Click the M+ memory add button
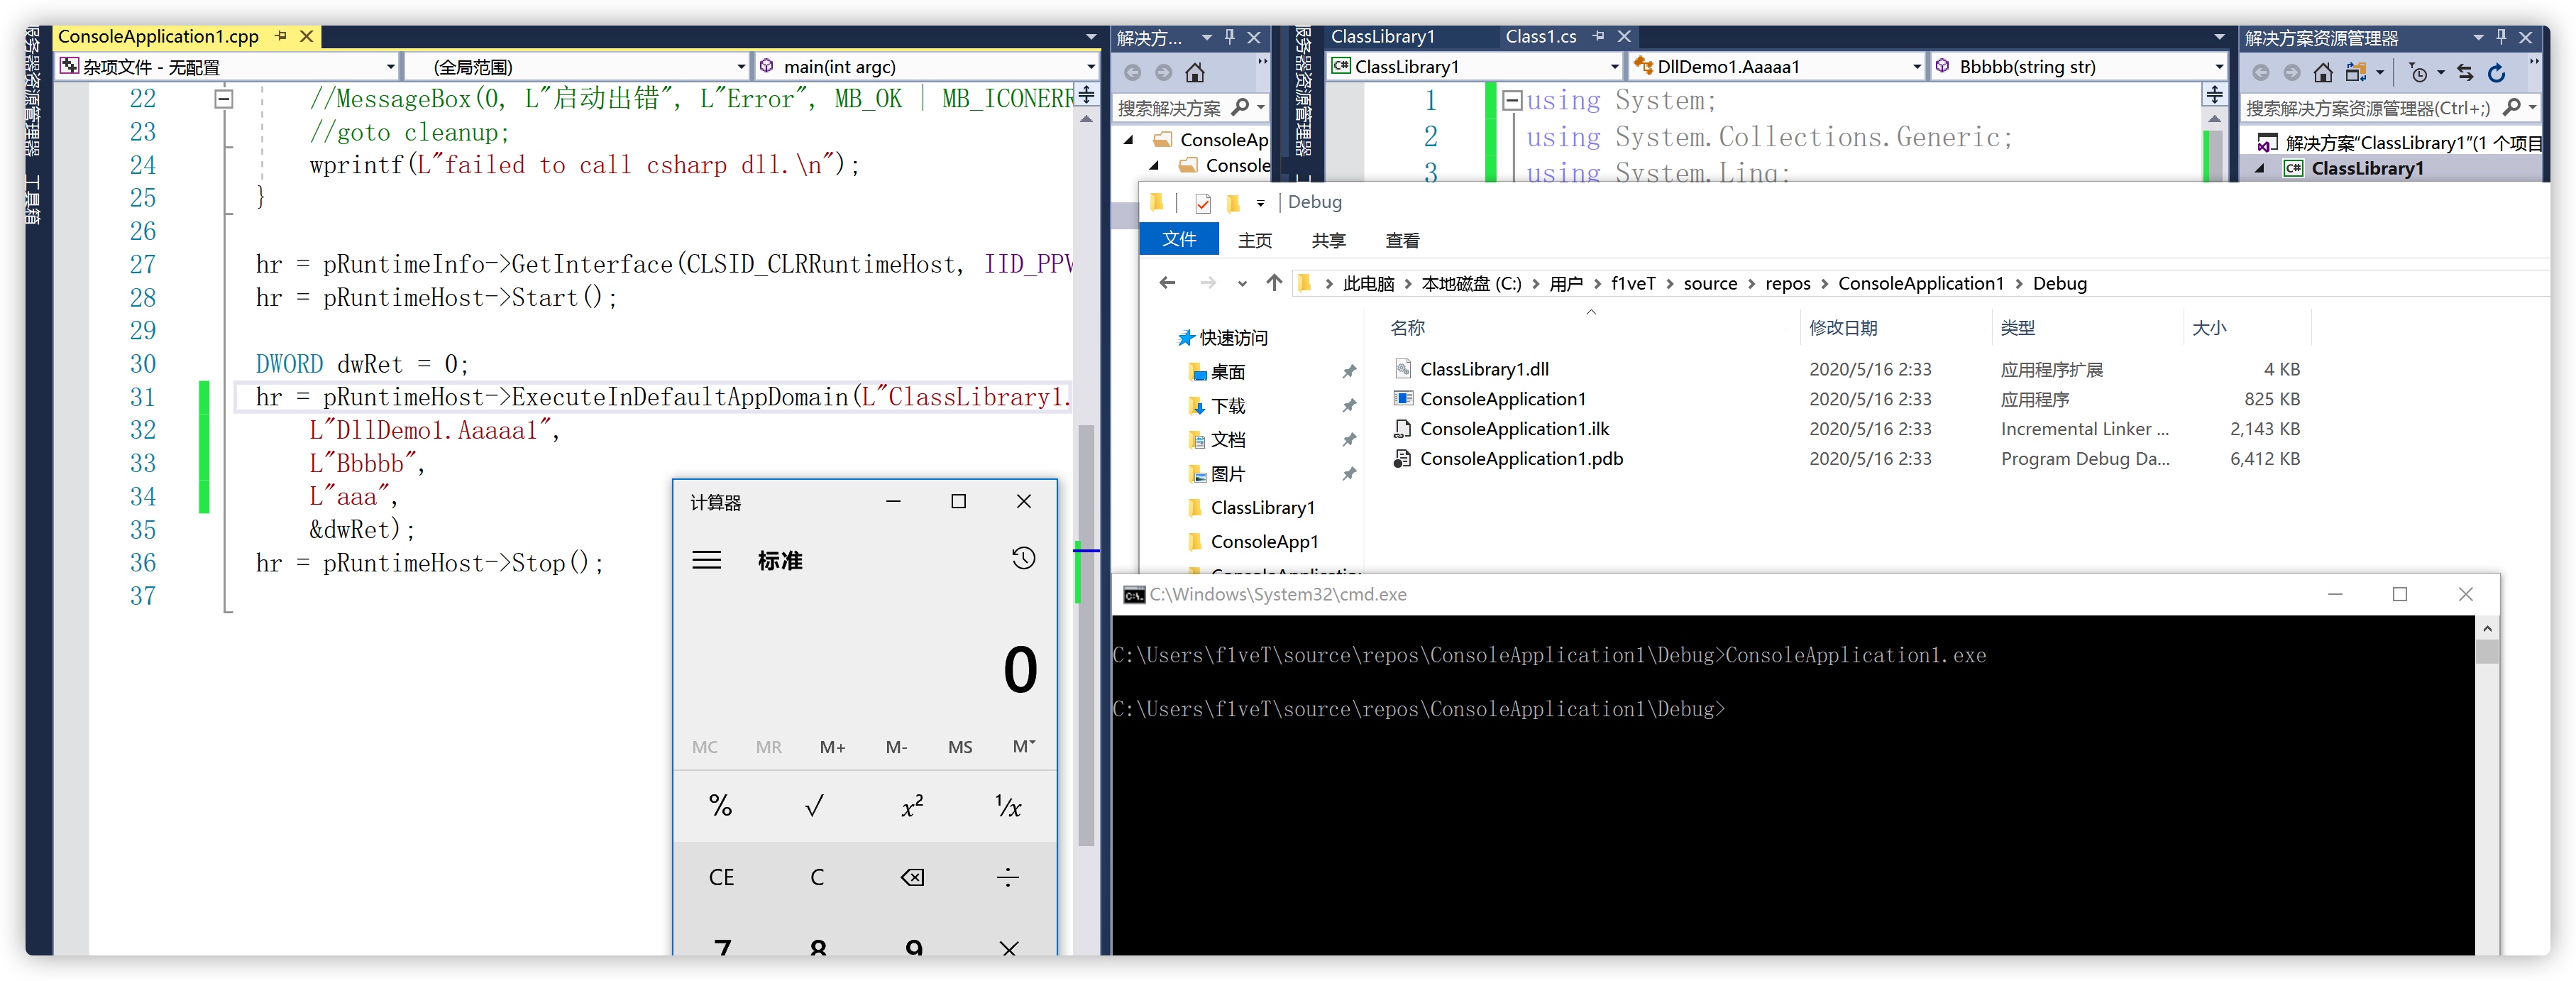 [832, 747]
